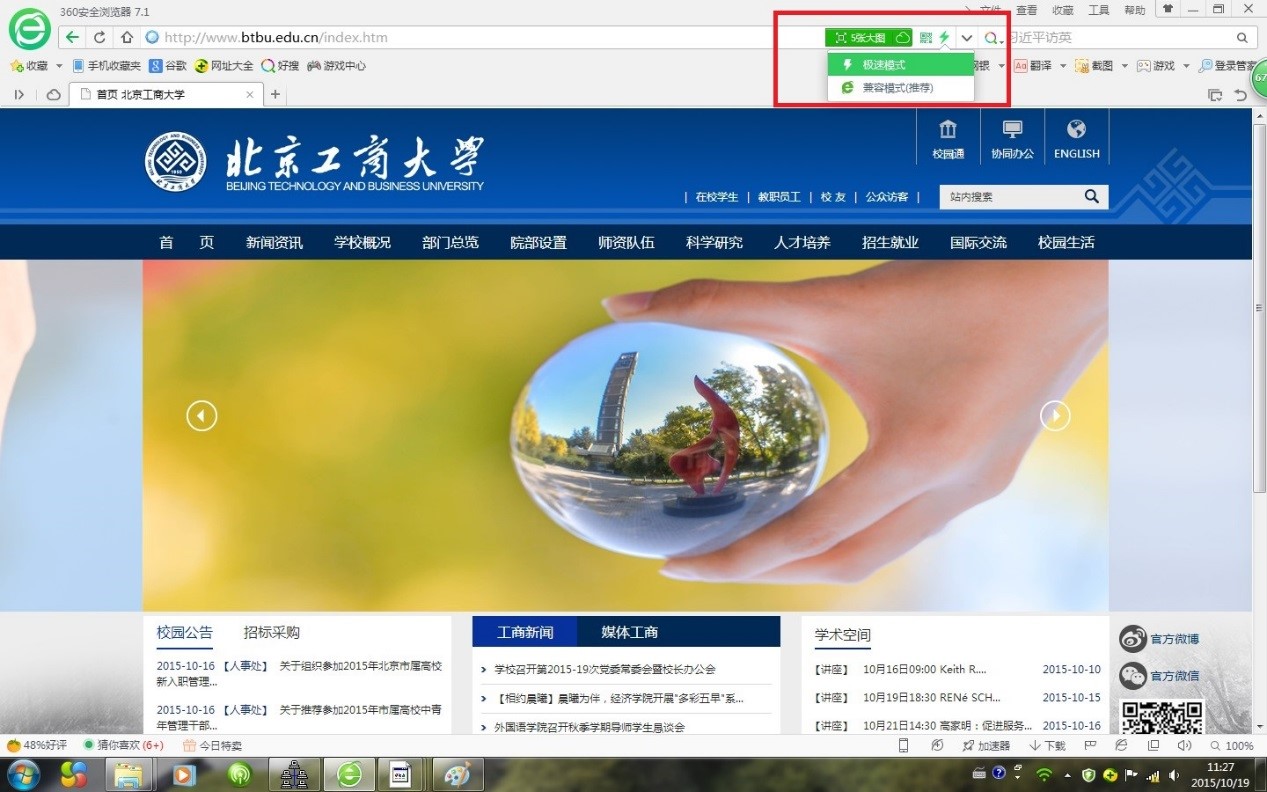Image resolution: width=1267 pixels, height=792 pixels.
Task: Expand the 收藏 favorites dropdown arrow
Action: (x=59, y=66)
